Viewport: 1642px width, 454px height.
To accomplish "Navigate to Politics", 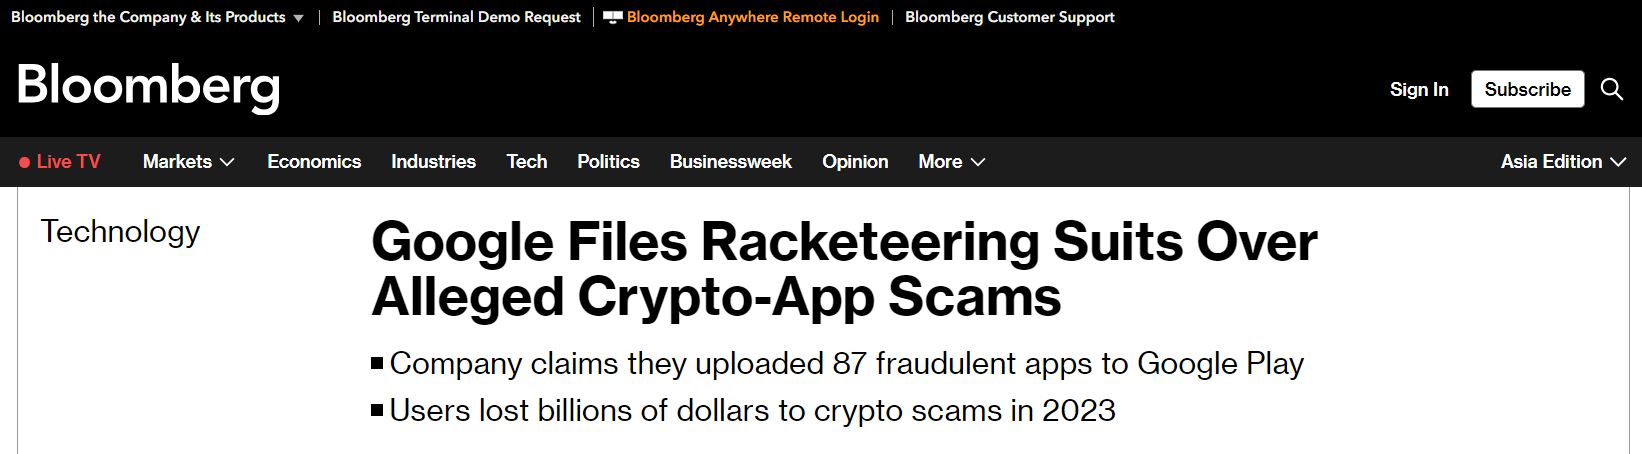I will (608, 162).
